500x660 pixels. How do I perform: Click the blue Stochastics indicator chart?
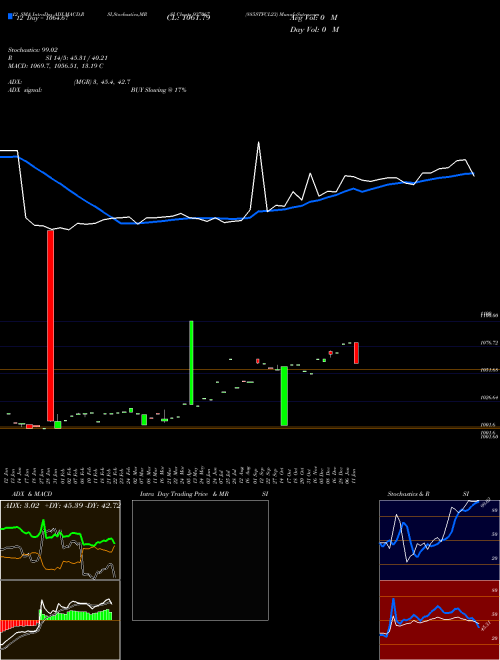click(x=439, y=540)
